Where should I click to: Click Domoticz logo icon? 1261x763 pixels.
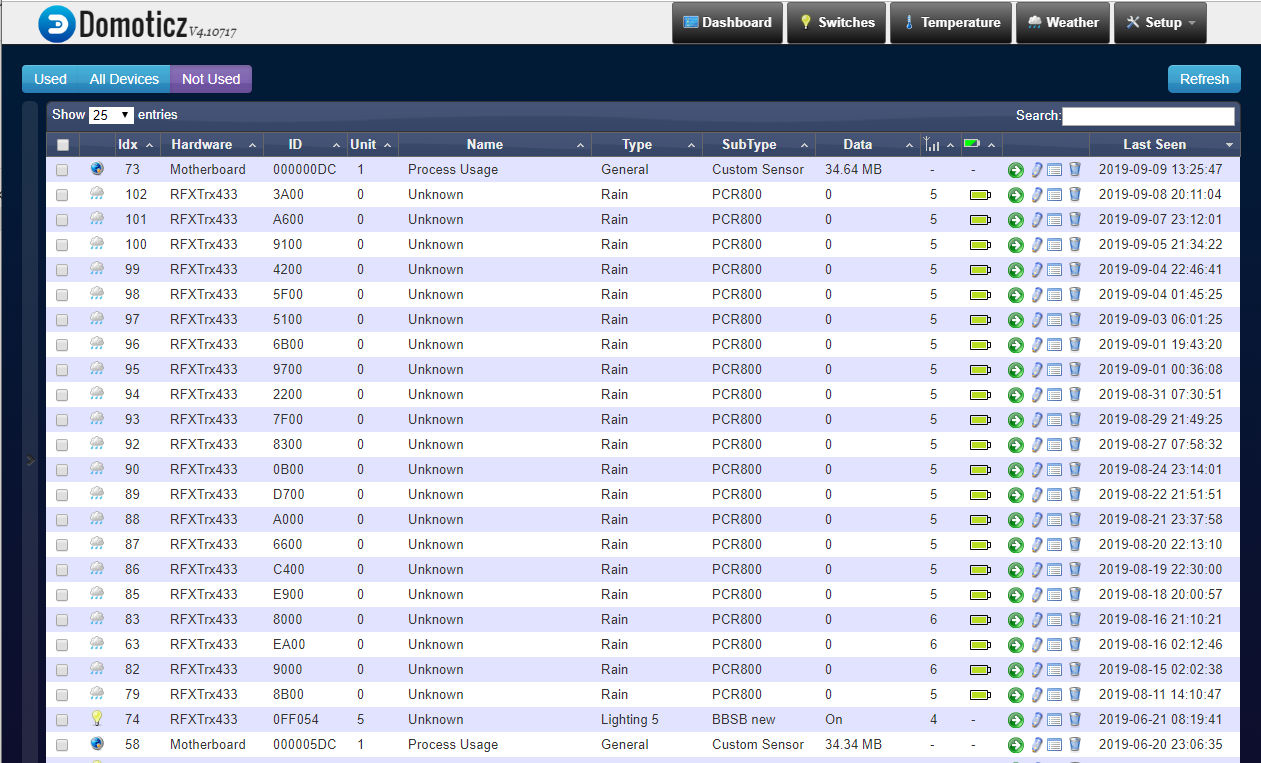coord(57,24)
